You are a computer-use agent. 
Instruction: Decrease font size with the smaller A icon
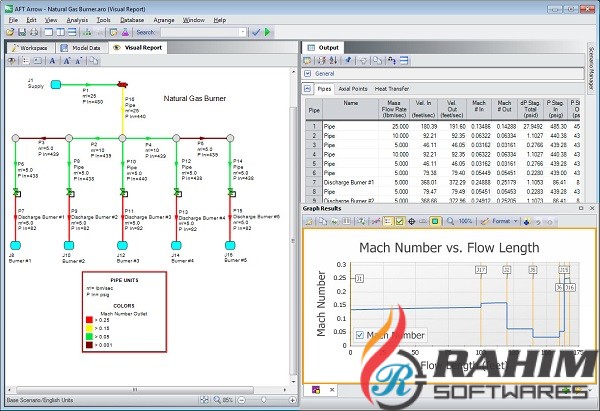click(78, 61)
